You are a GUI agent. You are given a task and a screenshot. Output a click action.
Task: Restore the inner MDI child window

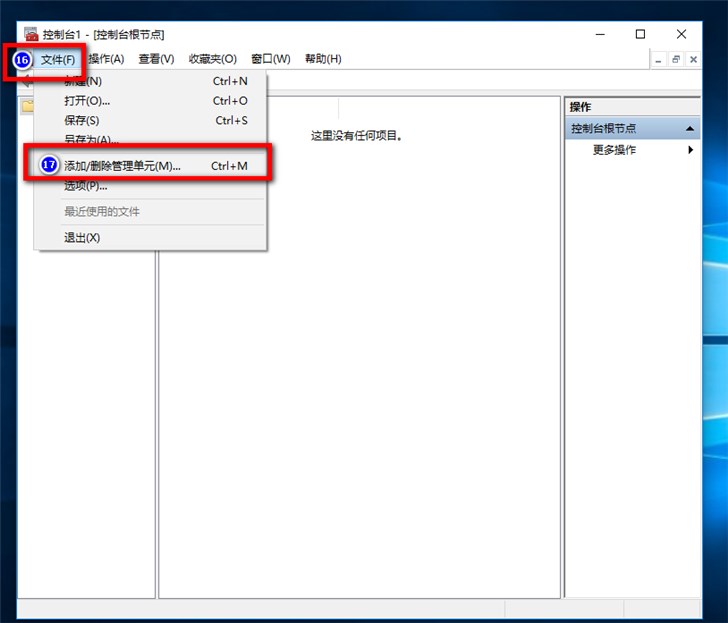point(676,60)
